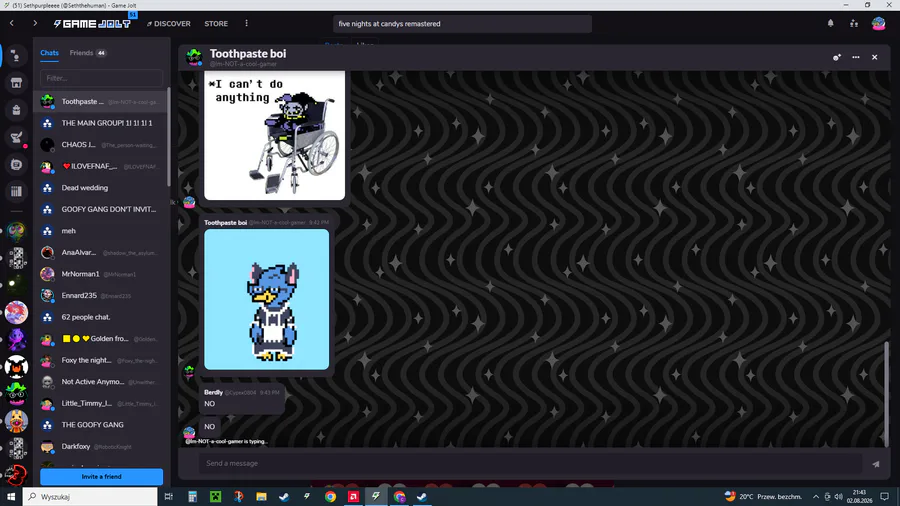Click the chat list scrollbar
Viewport: 900px width, 506px height.
(169, 137)
